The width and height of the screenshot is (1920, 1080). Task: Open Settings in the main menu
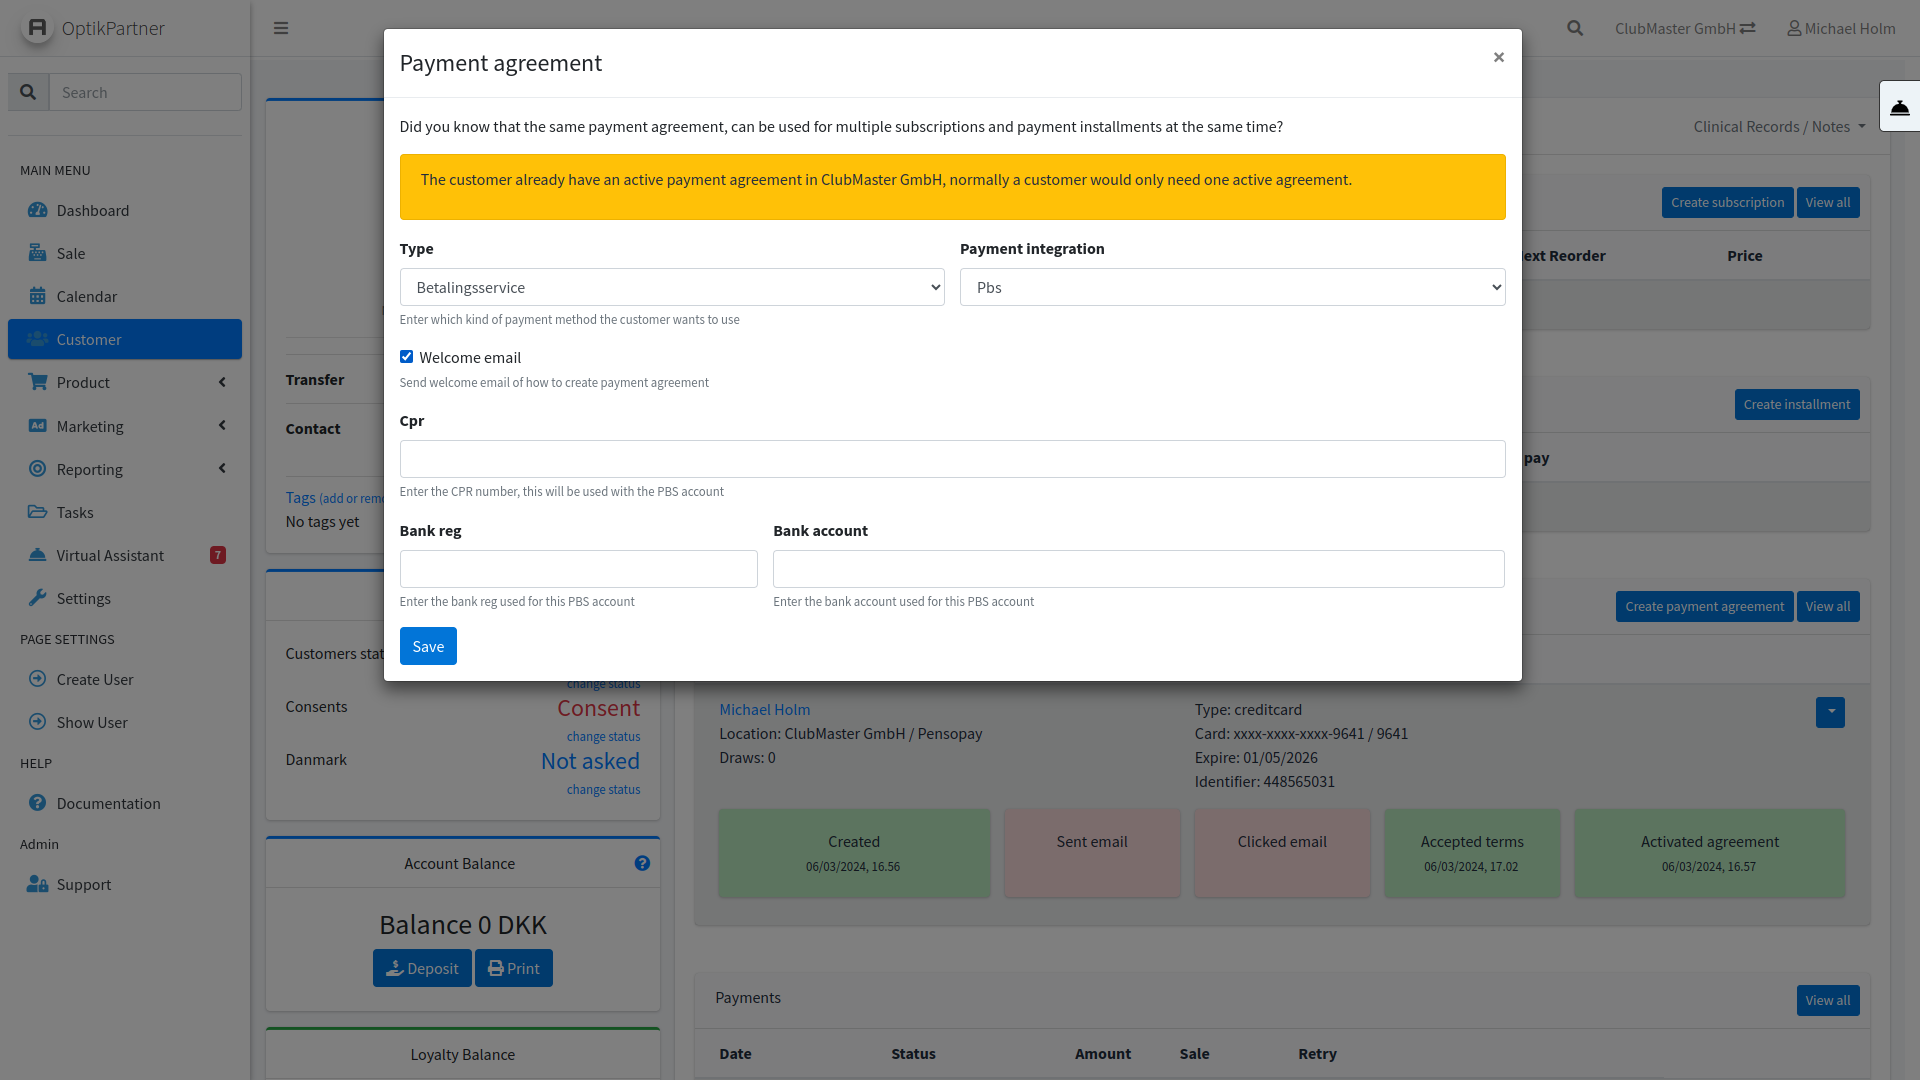click(84, 598)
